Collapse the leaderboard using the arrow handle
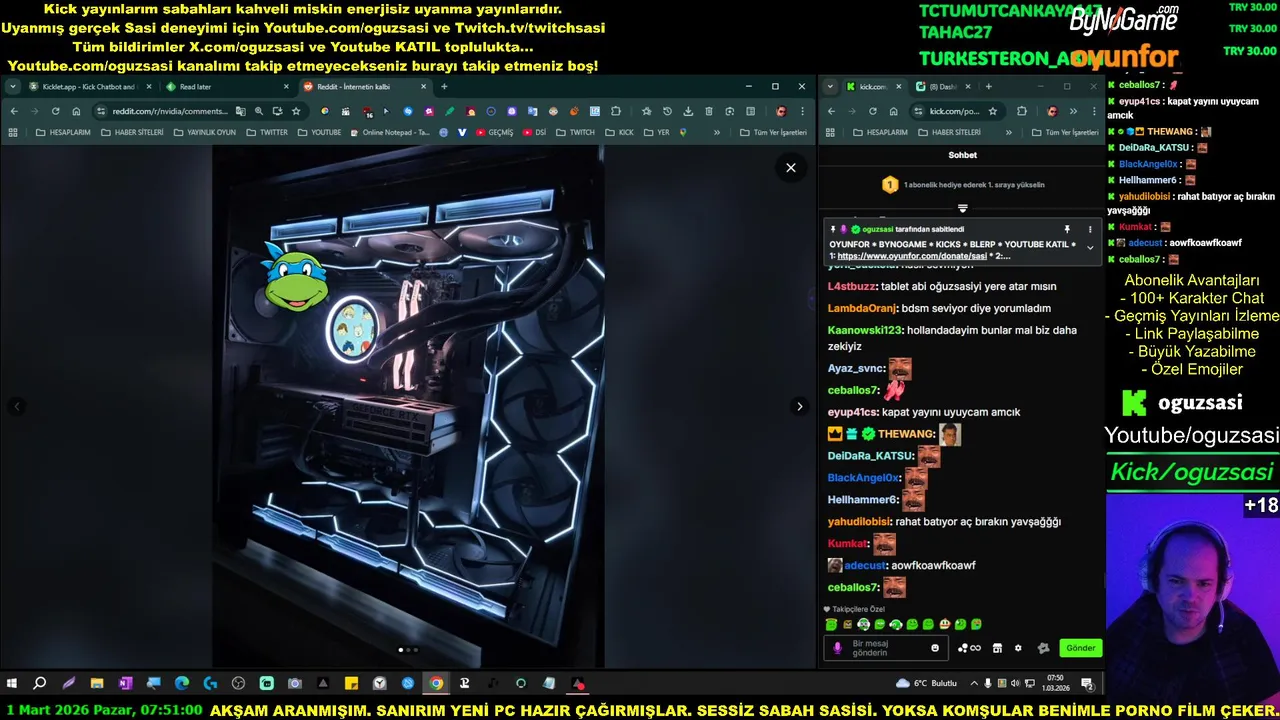The image size is (1280, 720). tap(963, 209)
